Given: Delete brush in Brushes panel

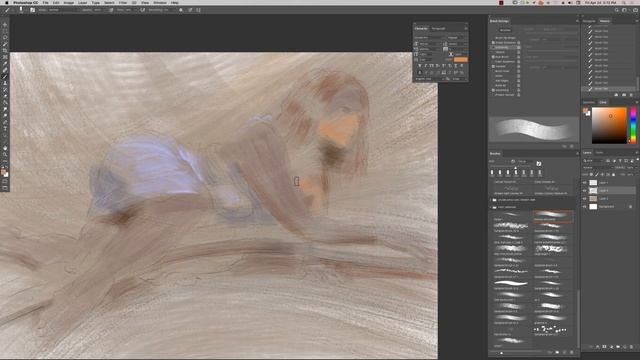Looking at the screenshot, I should click(571, 352).
